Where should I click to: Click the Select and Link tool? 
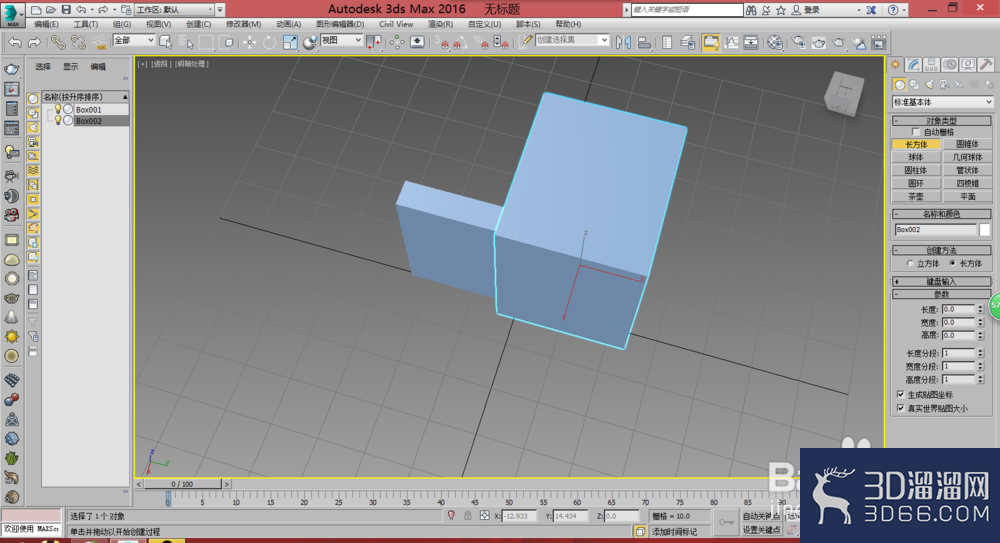(x=58, y=42)
